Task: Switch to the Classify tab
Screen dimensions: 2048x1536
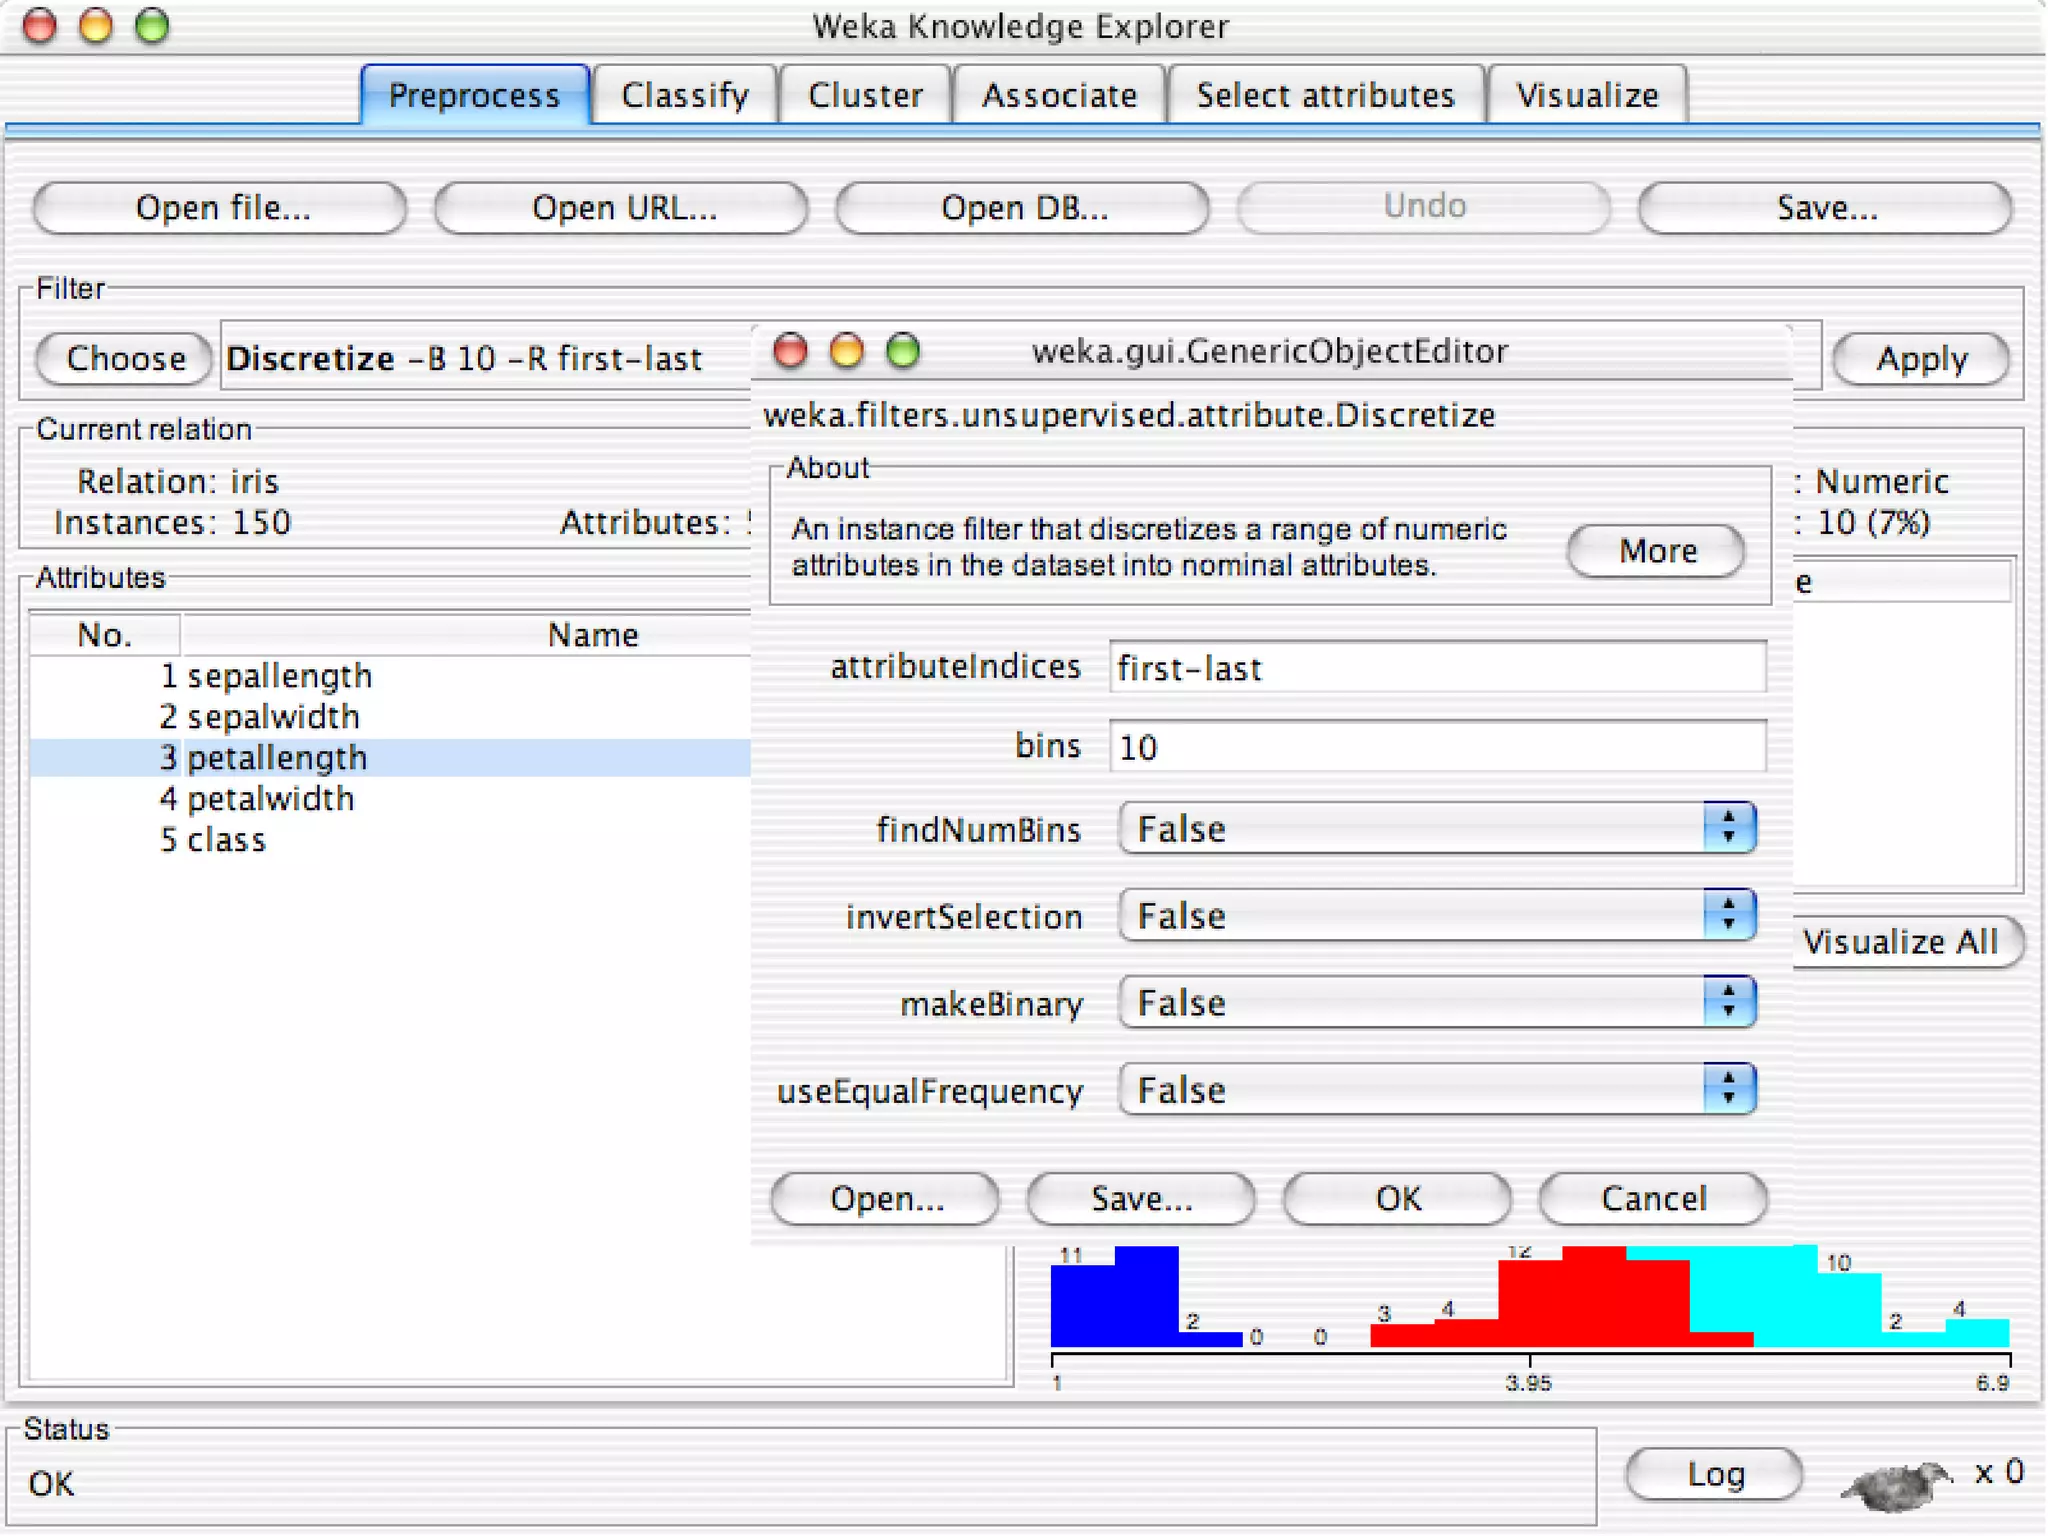Action: (x=684, y=95)
